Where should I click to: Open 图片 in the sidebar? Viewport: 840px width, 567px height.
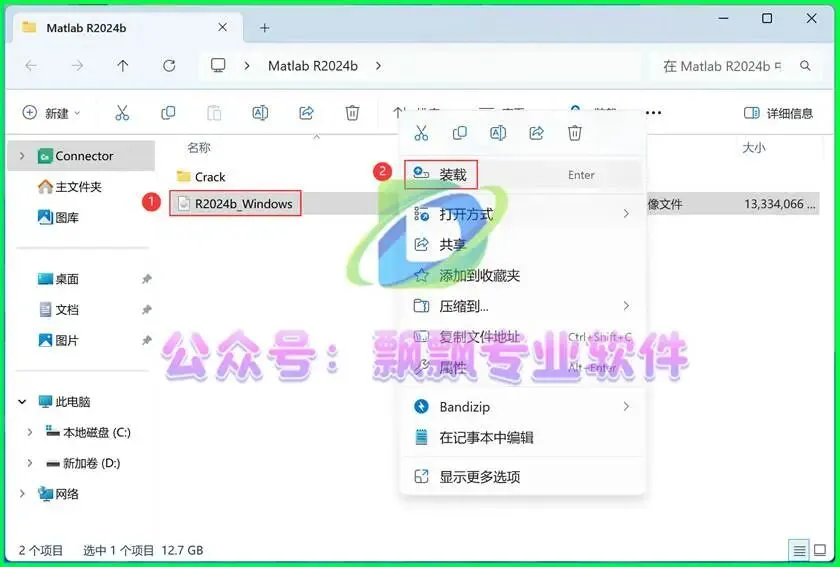(58, 340)
